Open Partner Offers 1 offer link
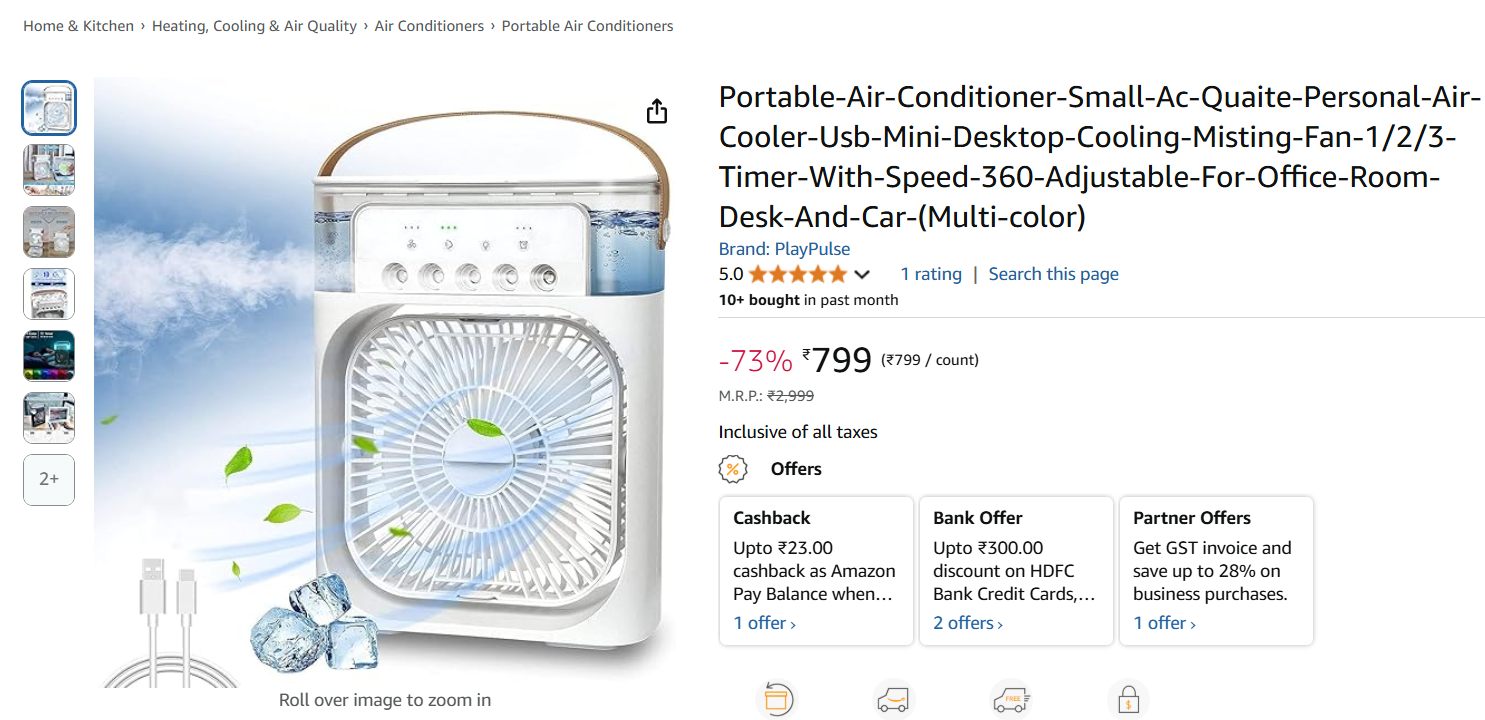1485x720 pixels. point(1164,623)
